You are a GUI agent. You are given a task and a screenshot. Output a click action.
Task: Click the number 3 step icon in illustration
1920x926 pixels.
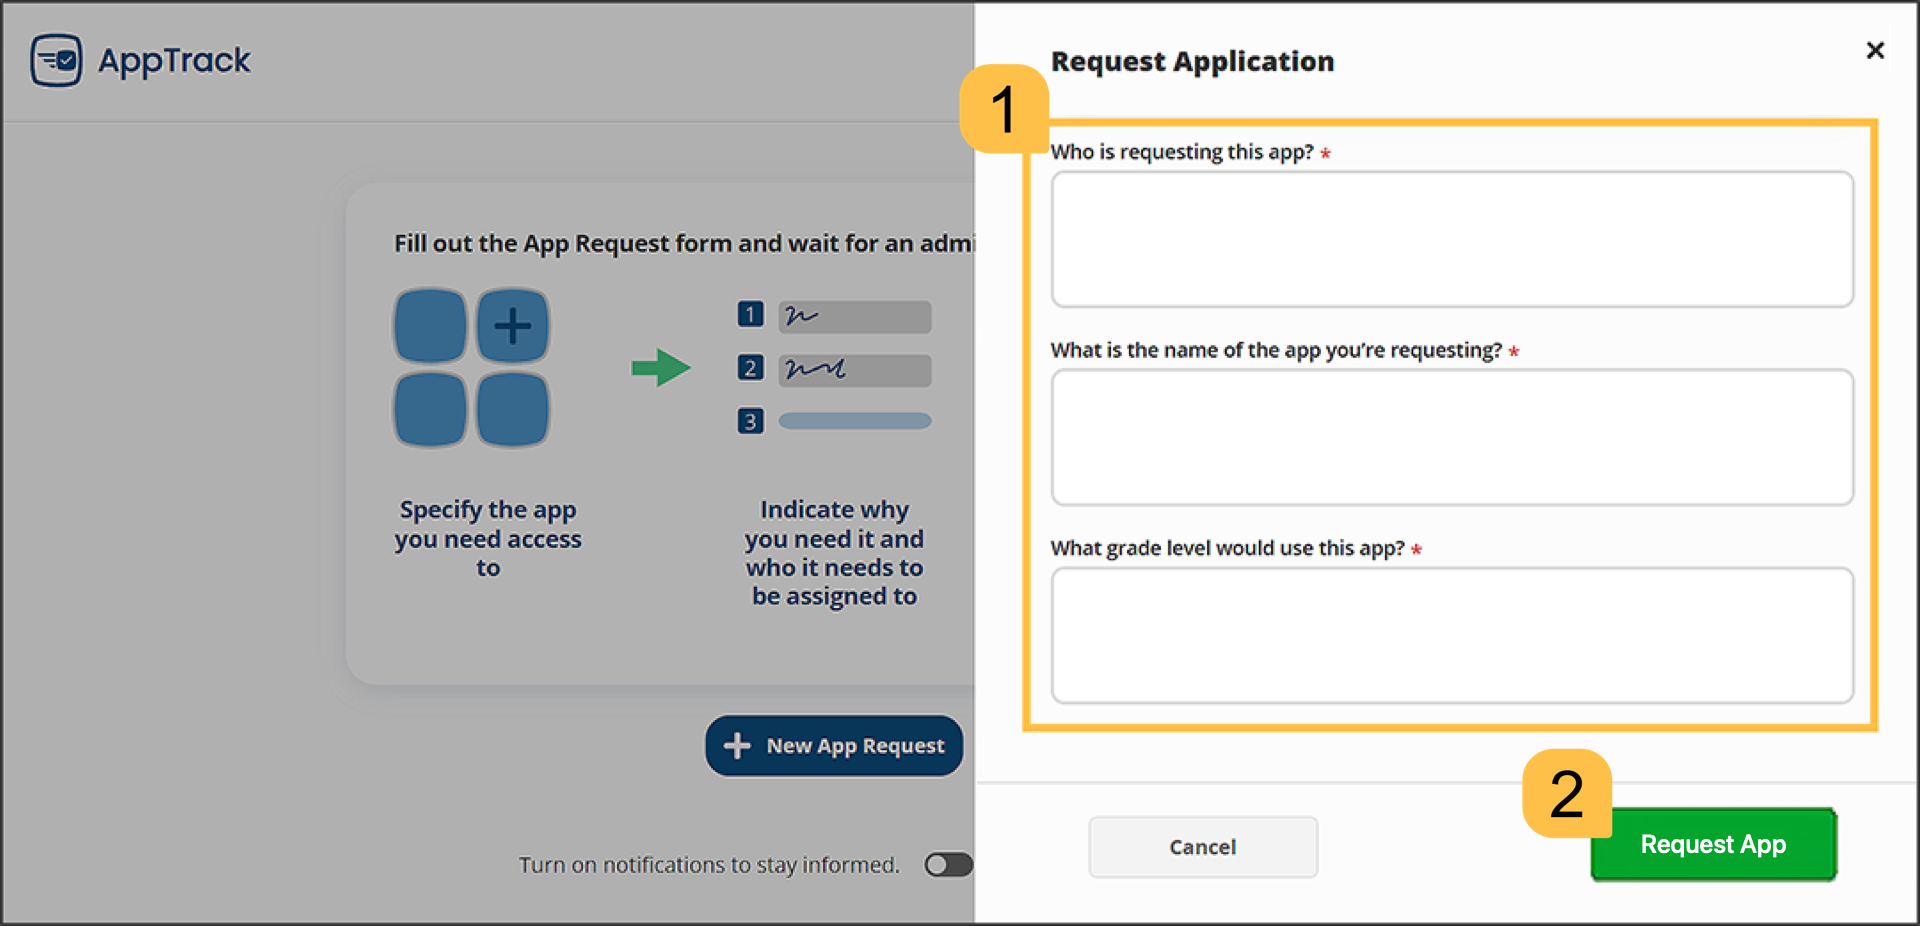pyautogui.click(x=750, y=421)
